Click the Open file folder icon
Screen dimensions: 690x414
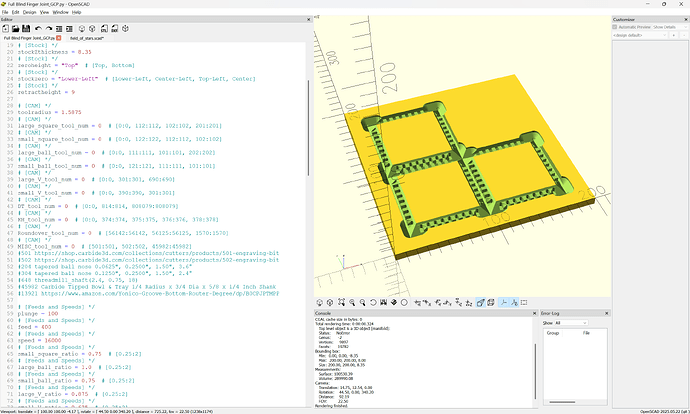click(15, 29)
